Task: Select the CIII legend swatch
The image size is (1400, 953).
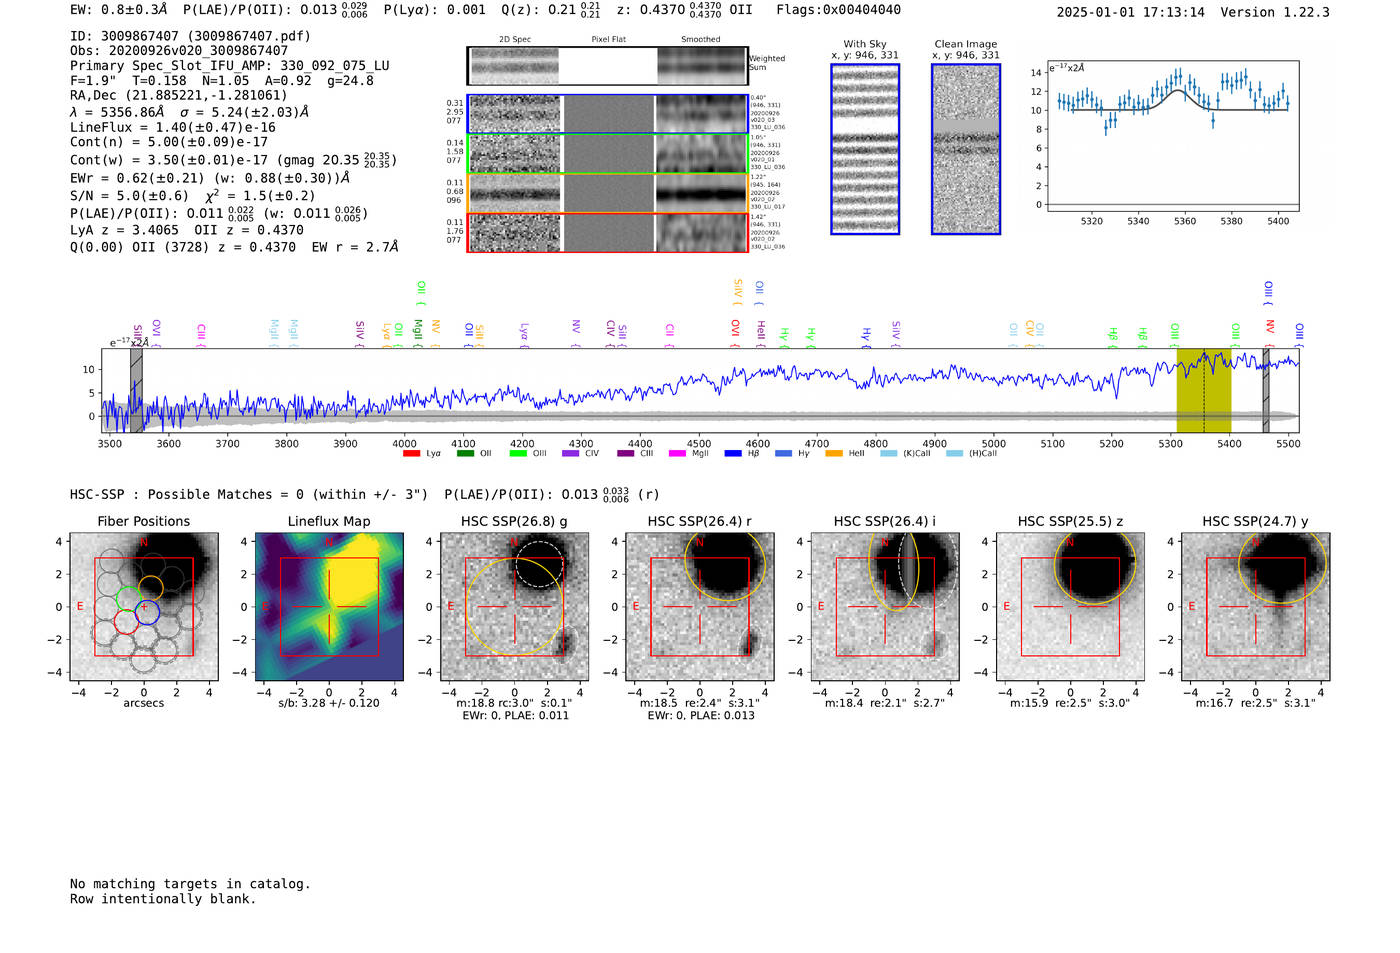Action: [626, 454]
